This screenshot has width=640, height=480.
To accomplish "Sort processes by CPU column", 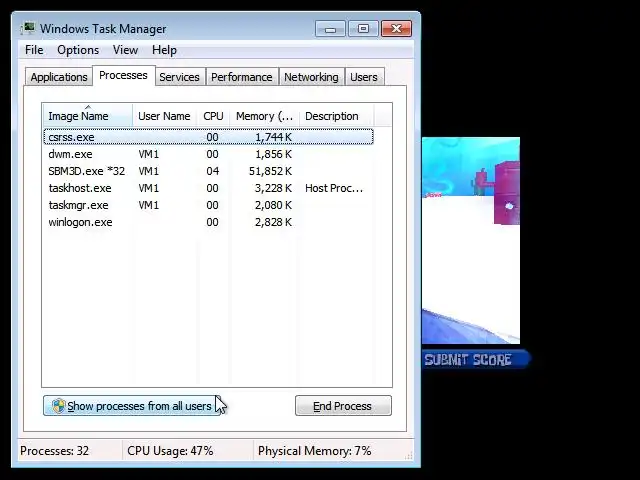I will [213, 116].
